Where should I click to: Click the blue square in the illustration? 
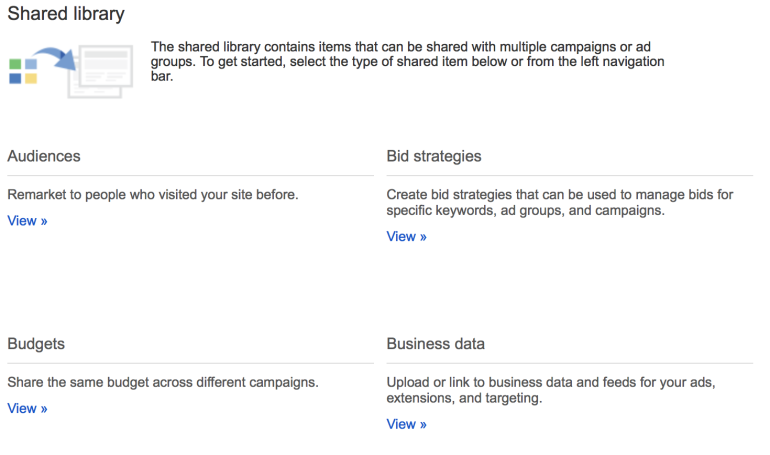pos(15,78)
